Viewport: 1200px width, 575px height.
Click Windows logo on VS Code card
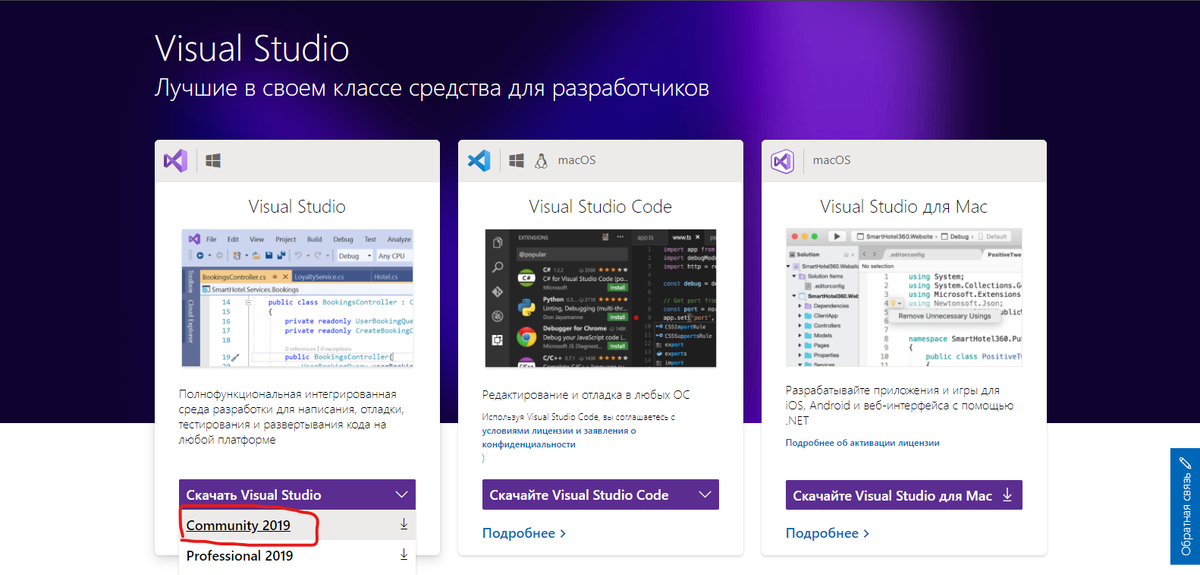pyautogui.click(x=517, y=160)
